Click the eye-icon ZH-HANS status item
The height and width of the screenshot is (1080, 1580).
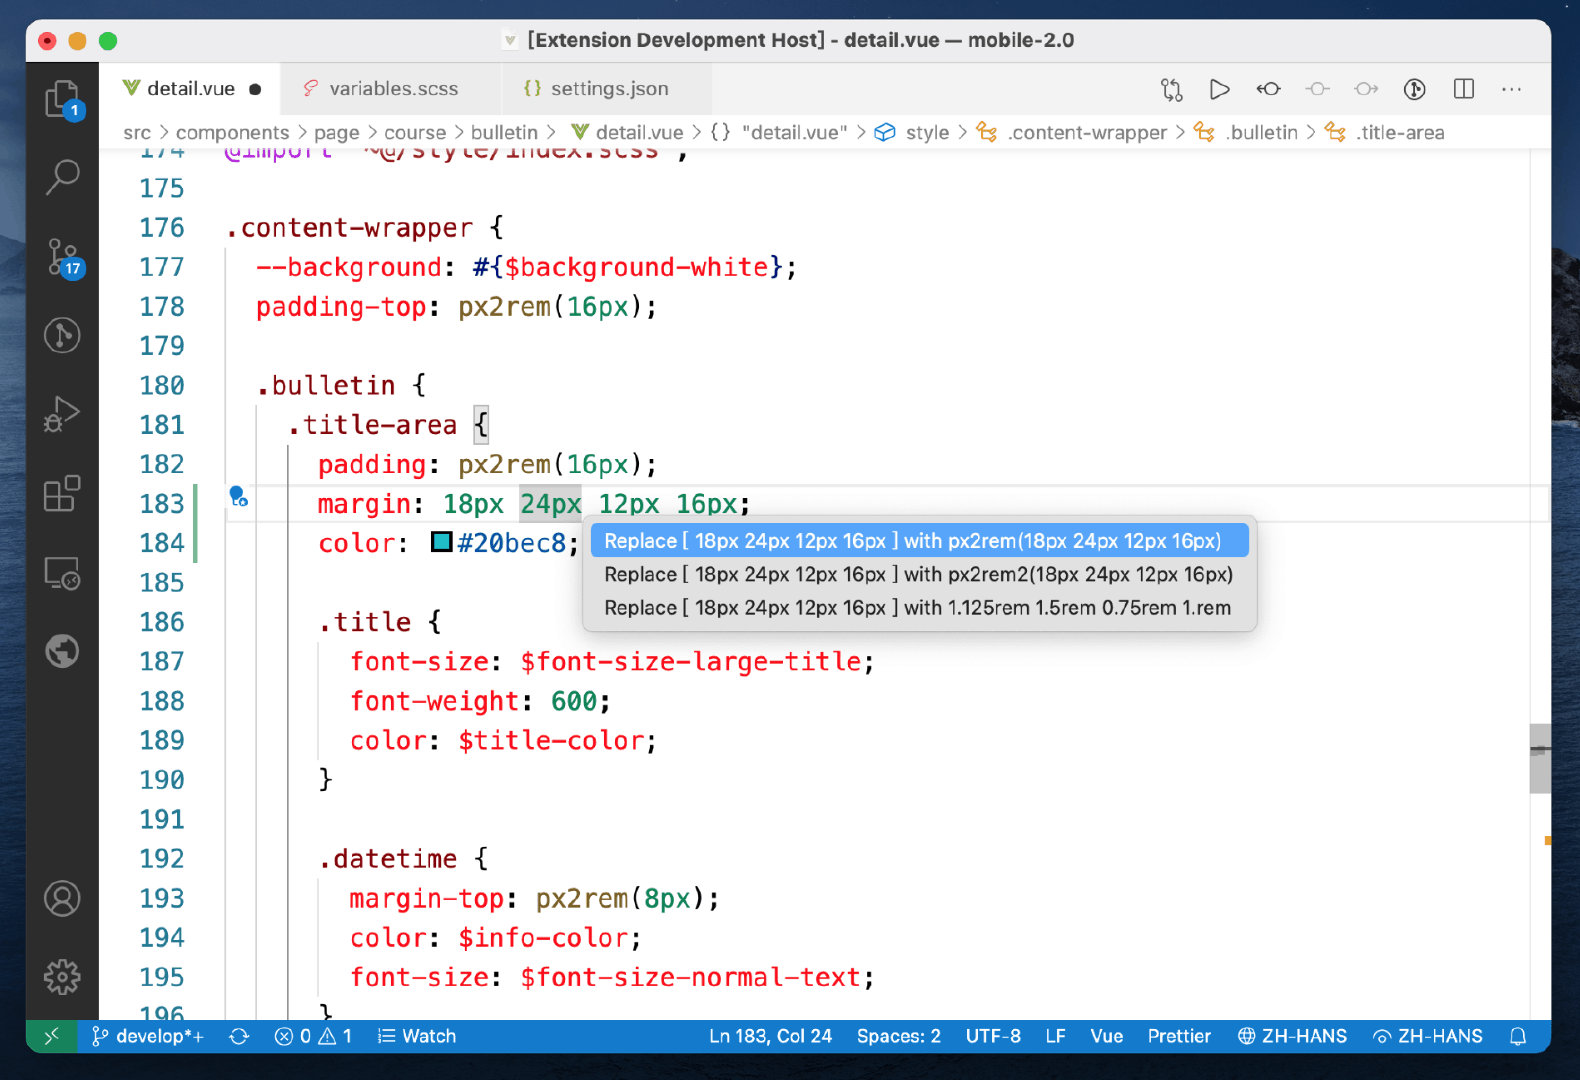pyautogui.click(x=1427, y=1036)
